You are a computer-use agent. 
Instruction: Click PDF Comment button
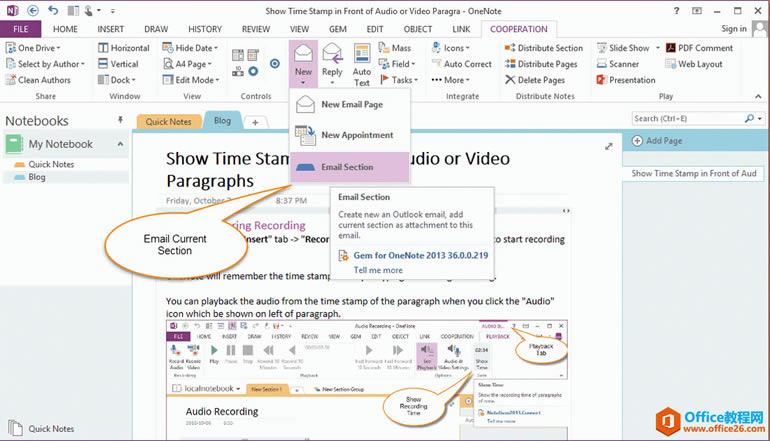pos(699,48)
